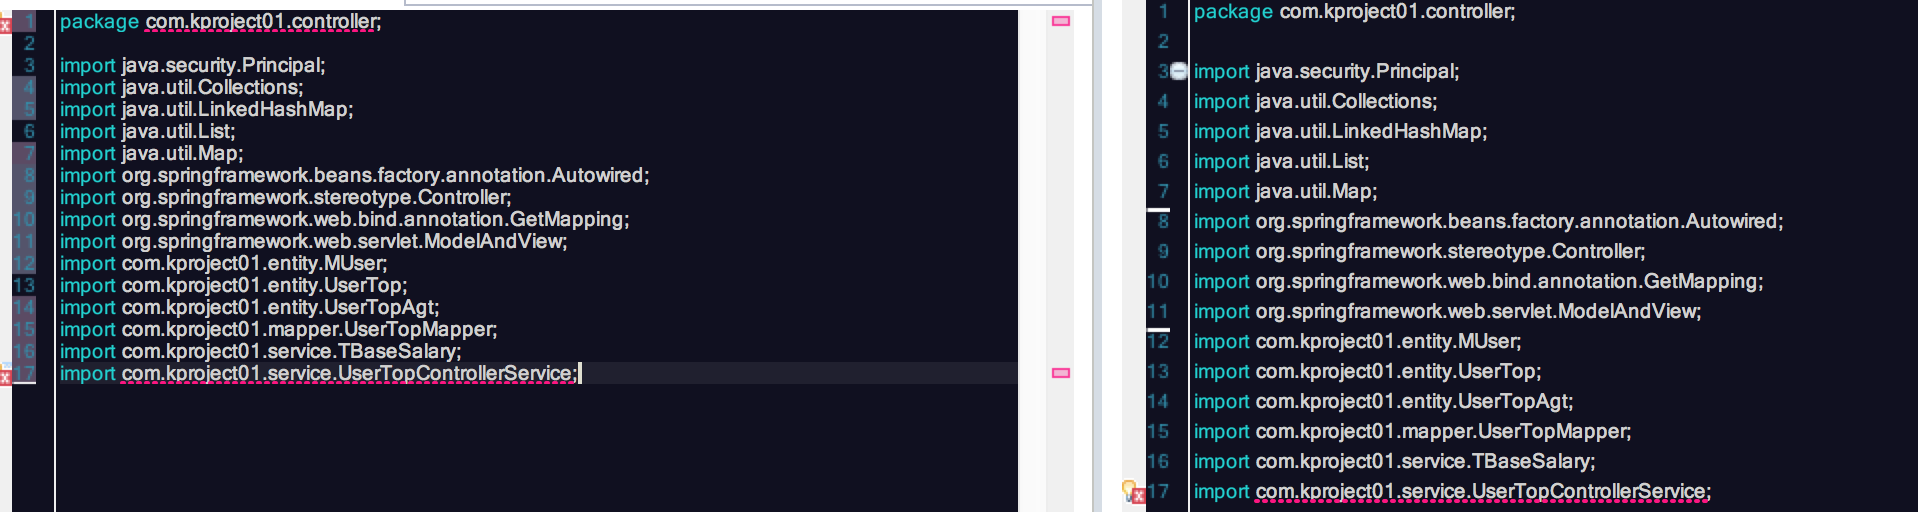This screenshot has height=512, width=1918.
Task: Click the package com.kproject01.controller line in the left editor
Action: click(220, 21)
